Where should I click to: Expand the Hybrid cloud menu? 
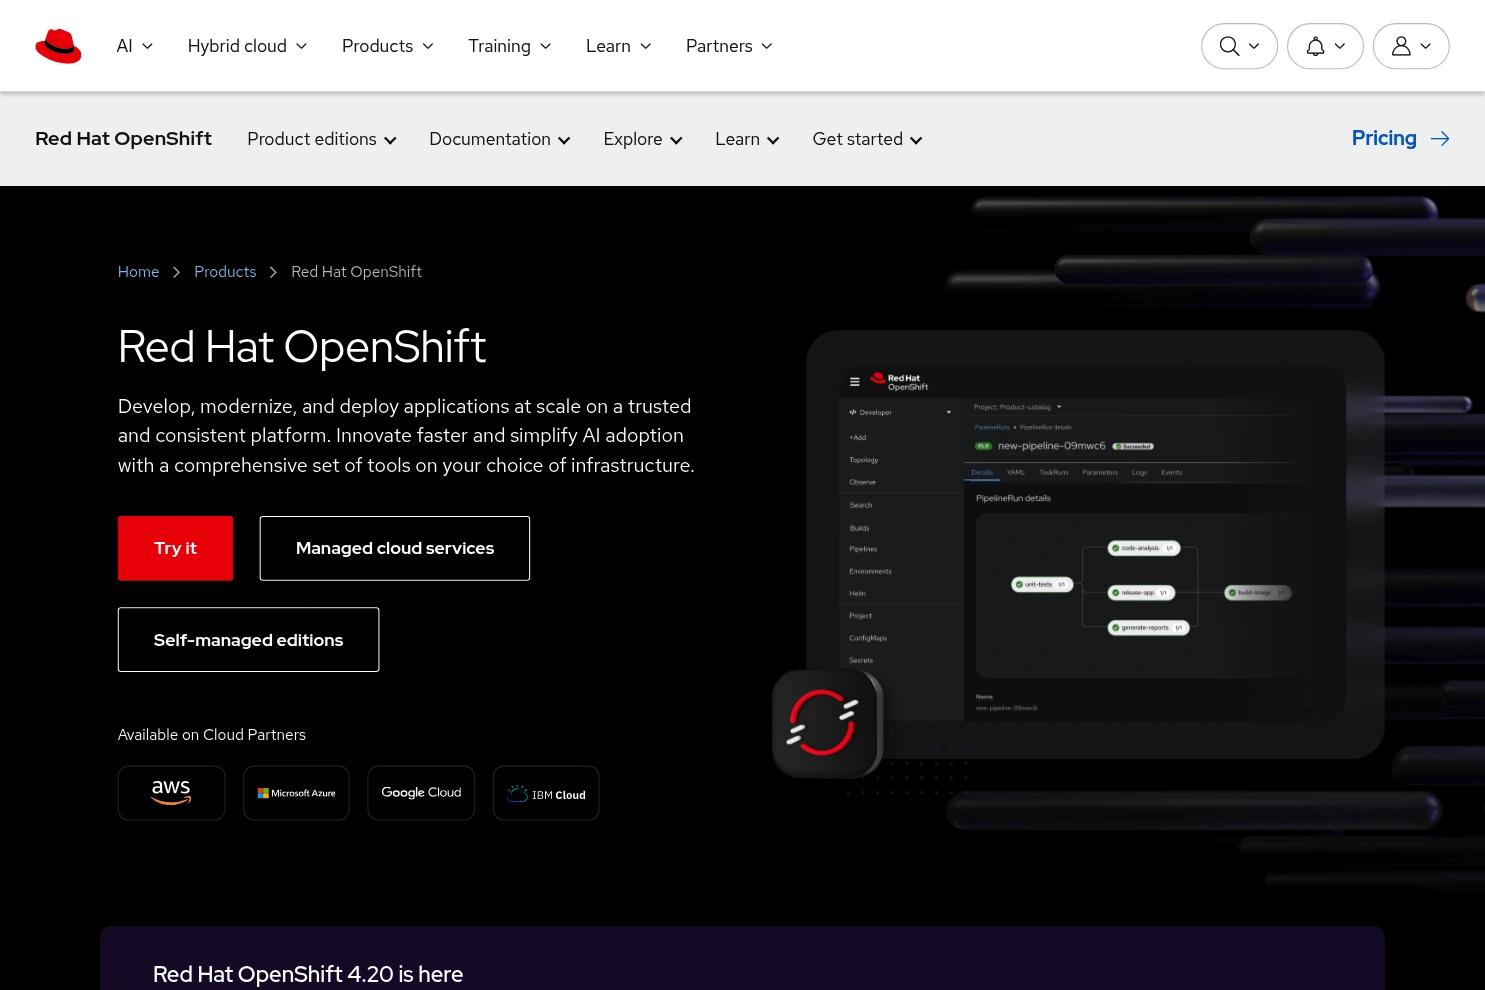247,46
